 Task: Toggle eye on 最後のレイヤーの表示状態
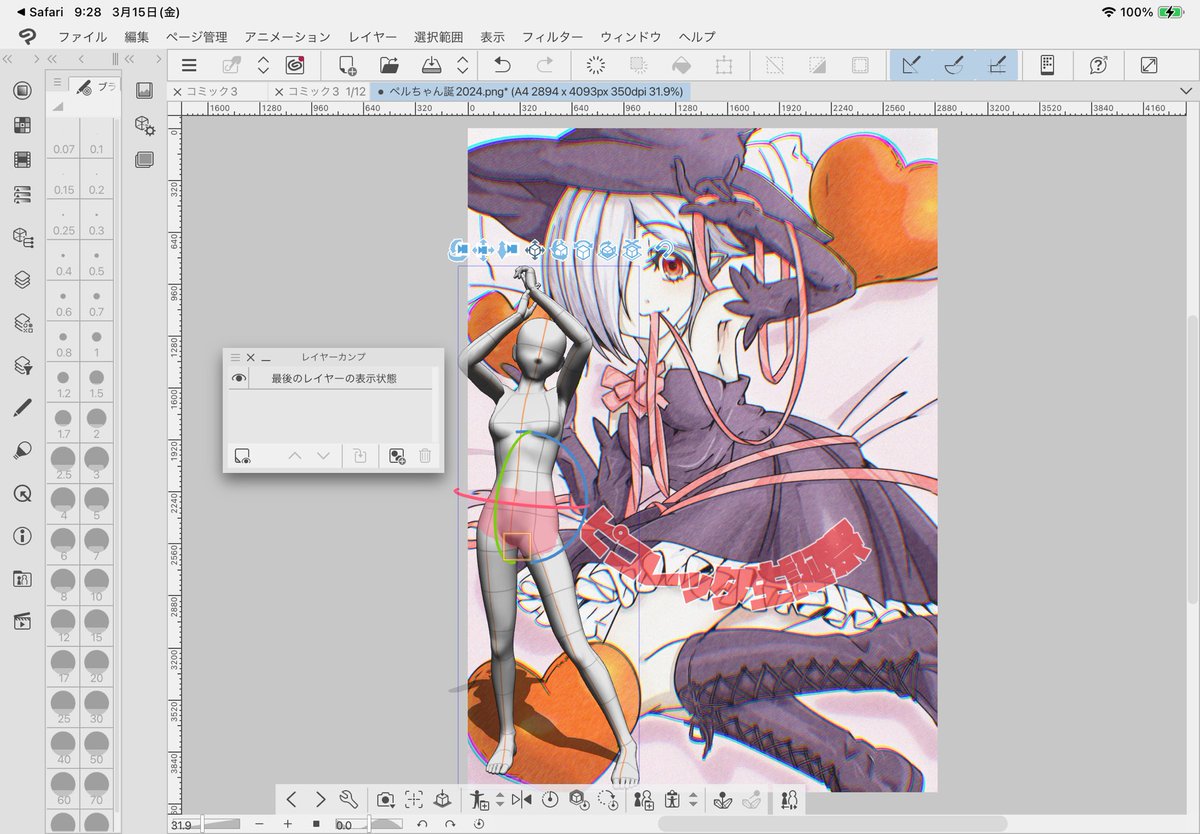[238, 378]
